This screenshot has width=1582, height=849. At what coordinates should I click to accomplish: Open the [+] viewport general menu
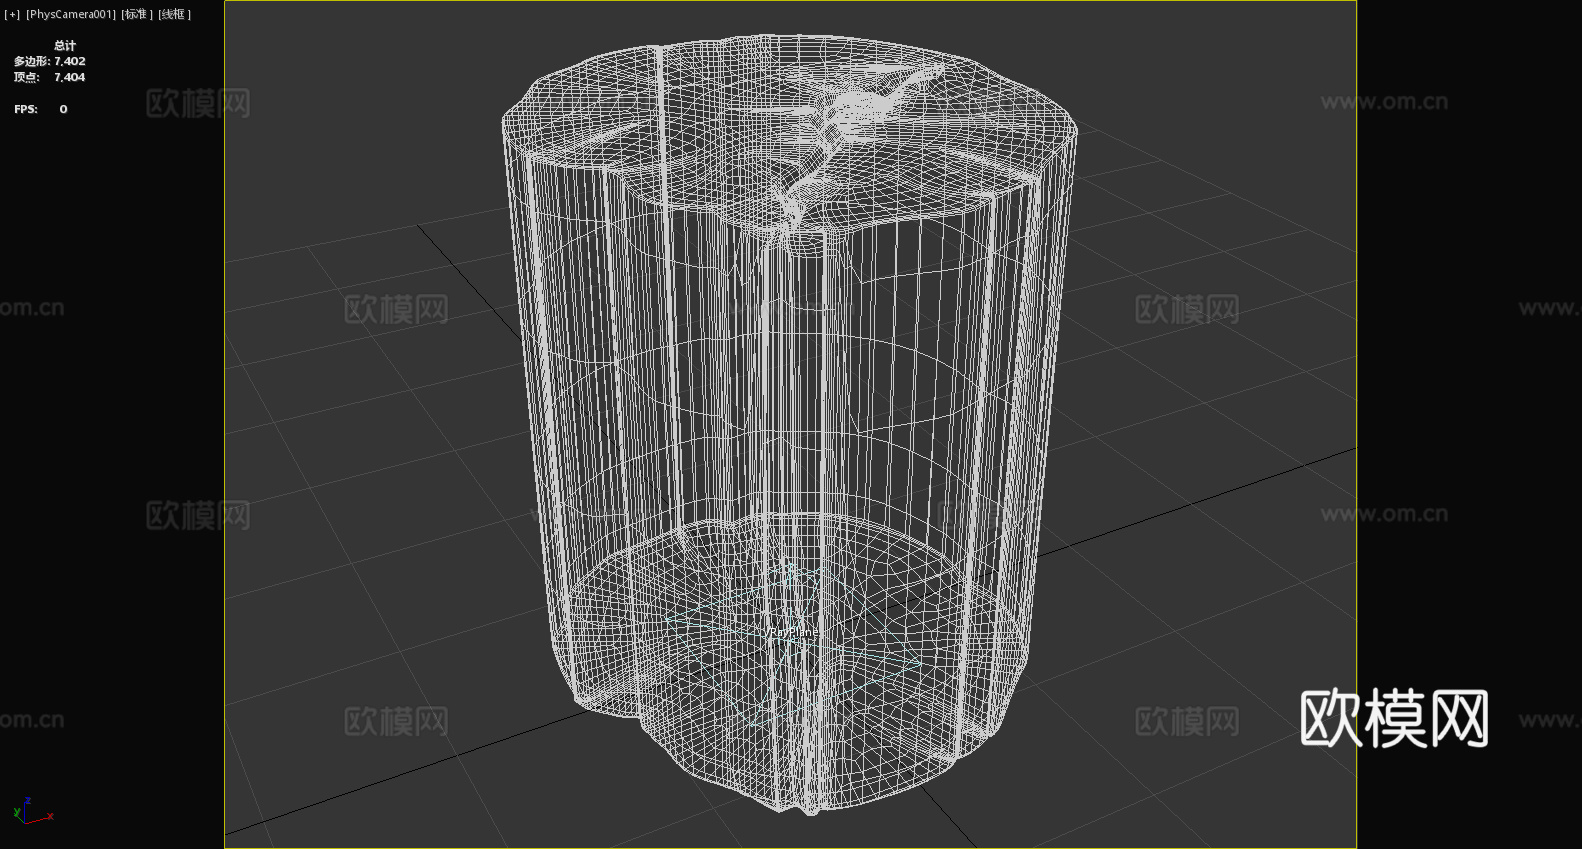click(x=12, y=14)
